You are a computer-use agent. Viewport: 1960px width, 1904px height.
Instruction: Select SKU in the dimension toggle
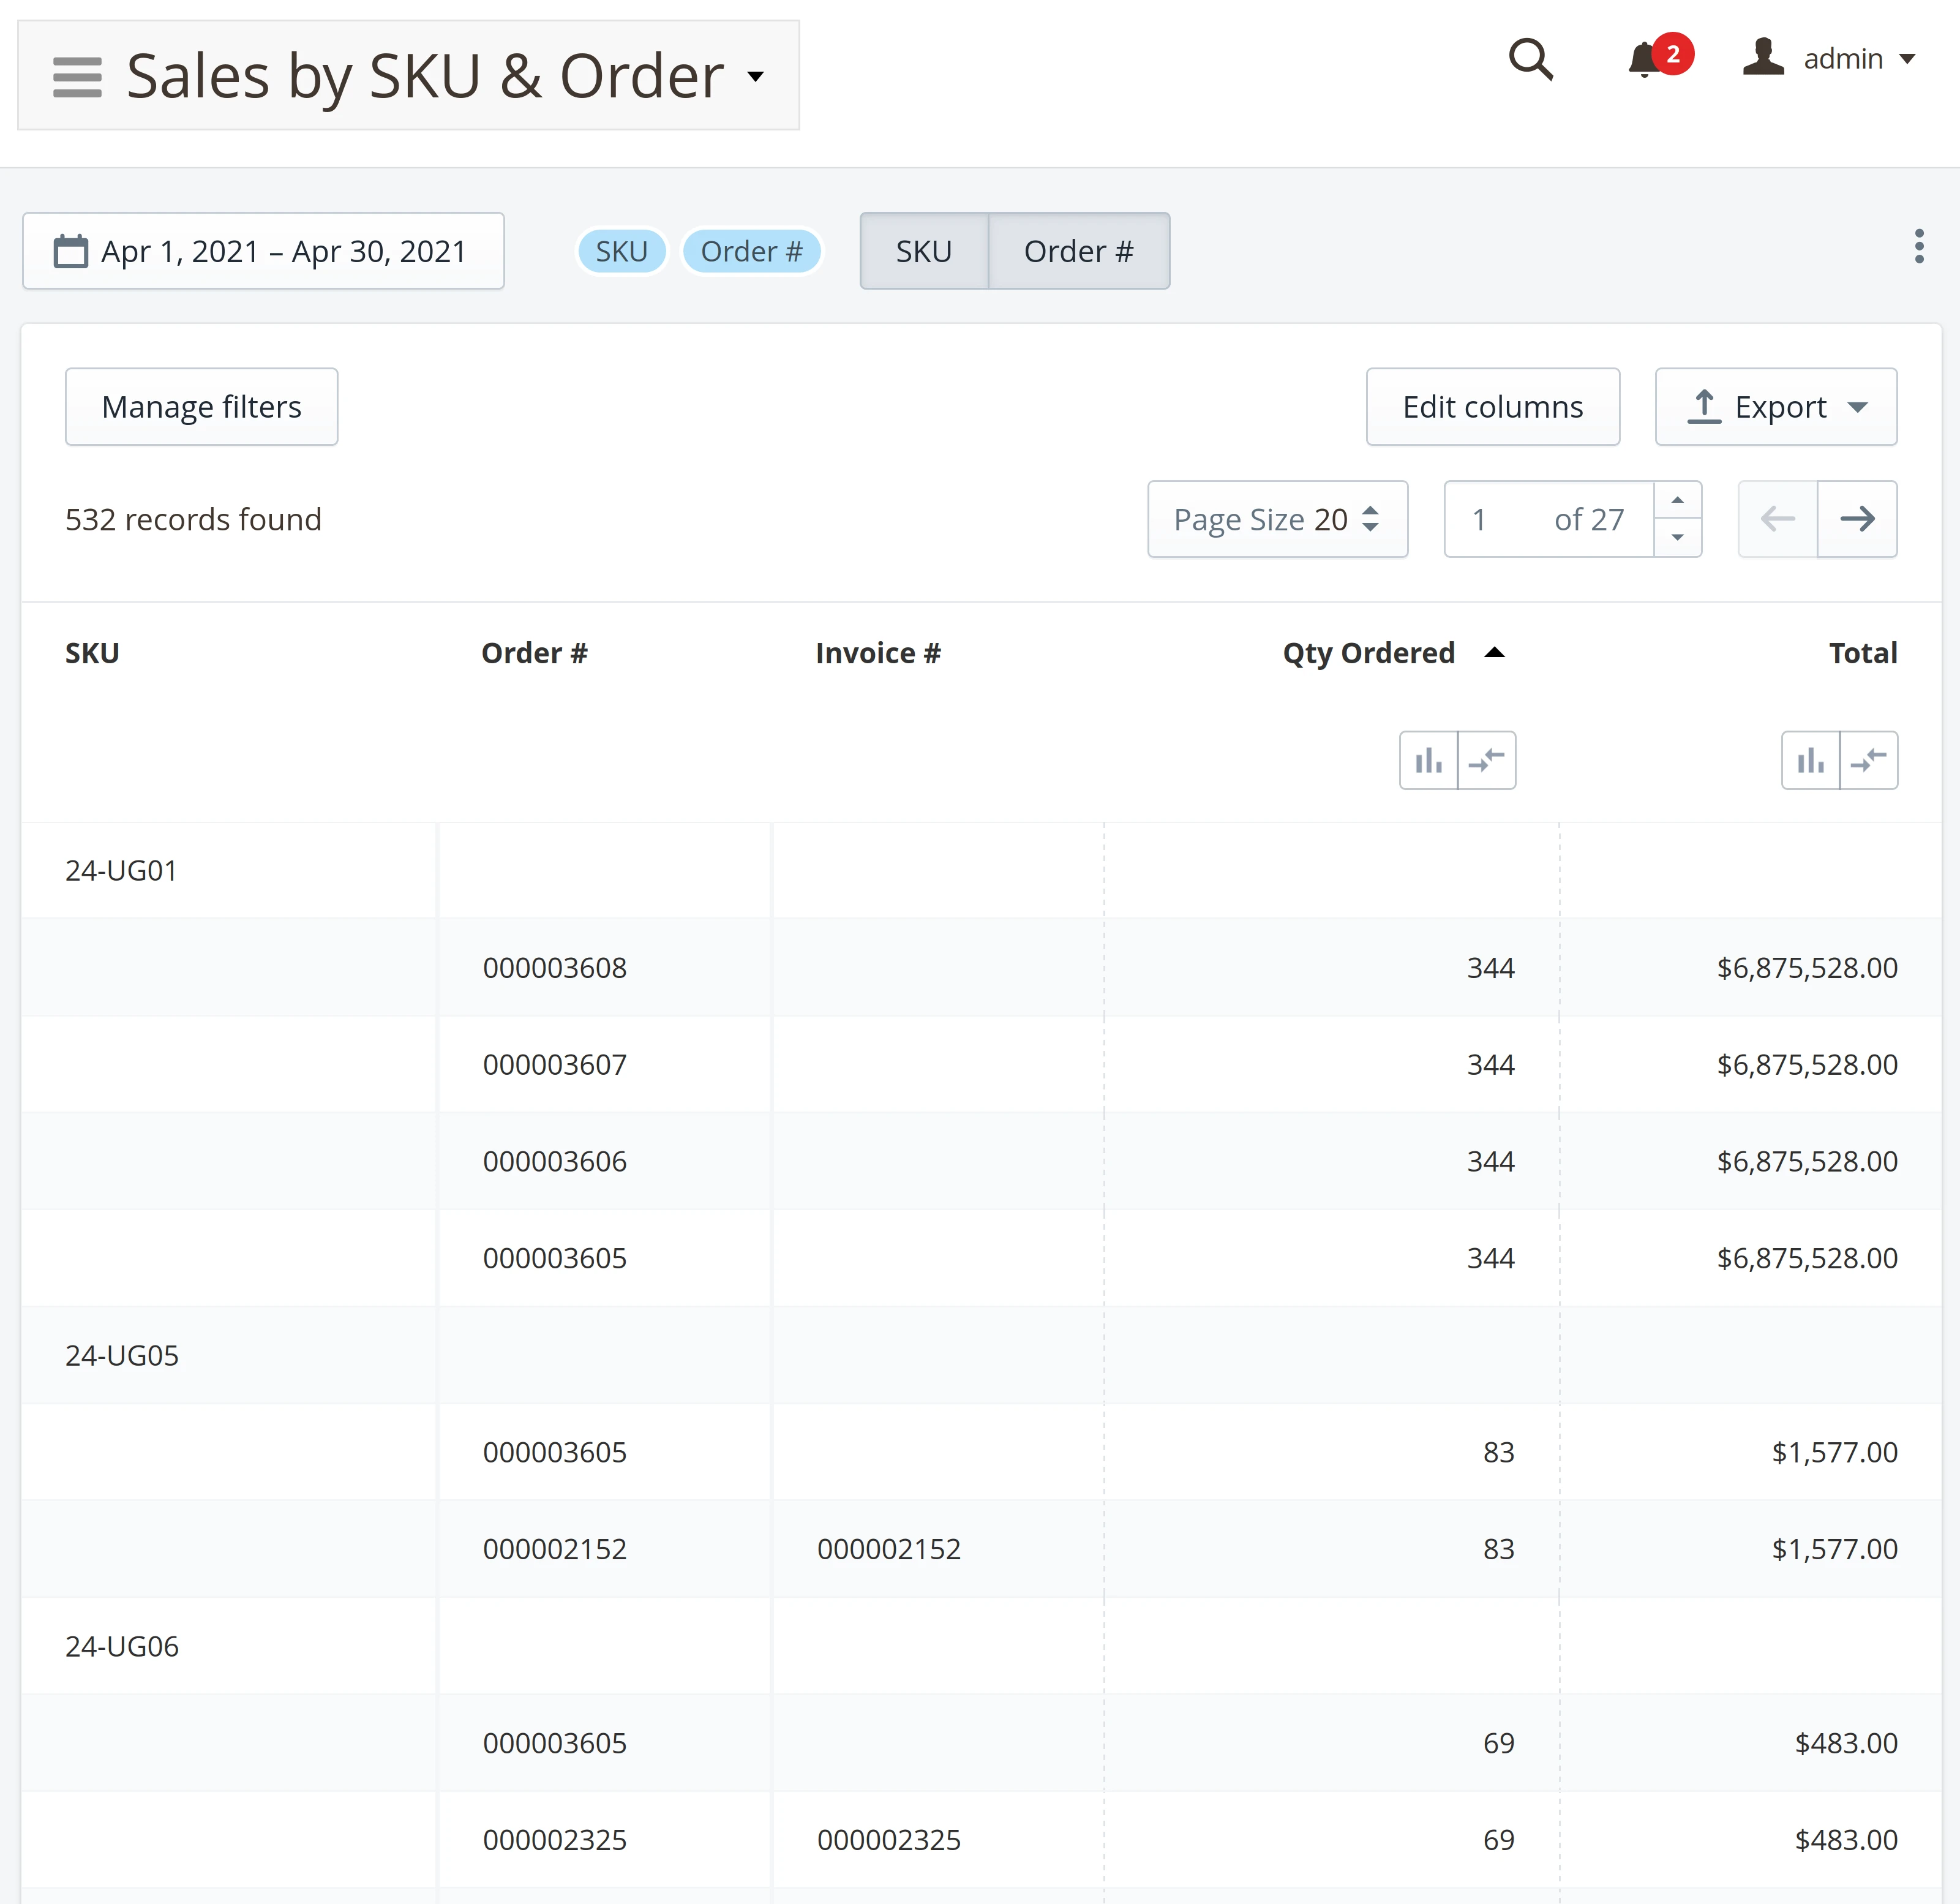click(923, 251)
